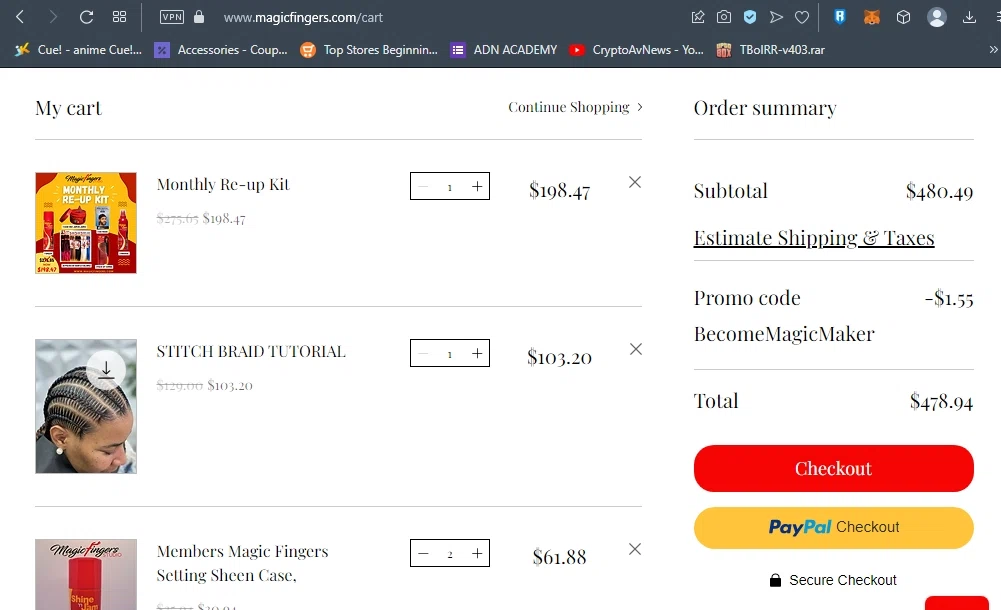Decrease quantity of STITCH BRAID TUTORIAL
The width and height of the screenshot is (1001, 610).
[x=423, y=353]
